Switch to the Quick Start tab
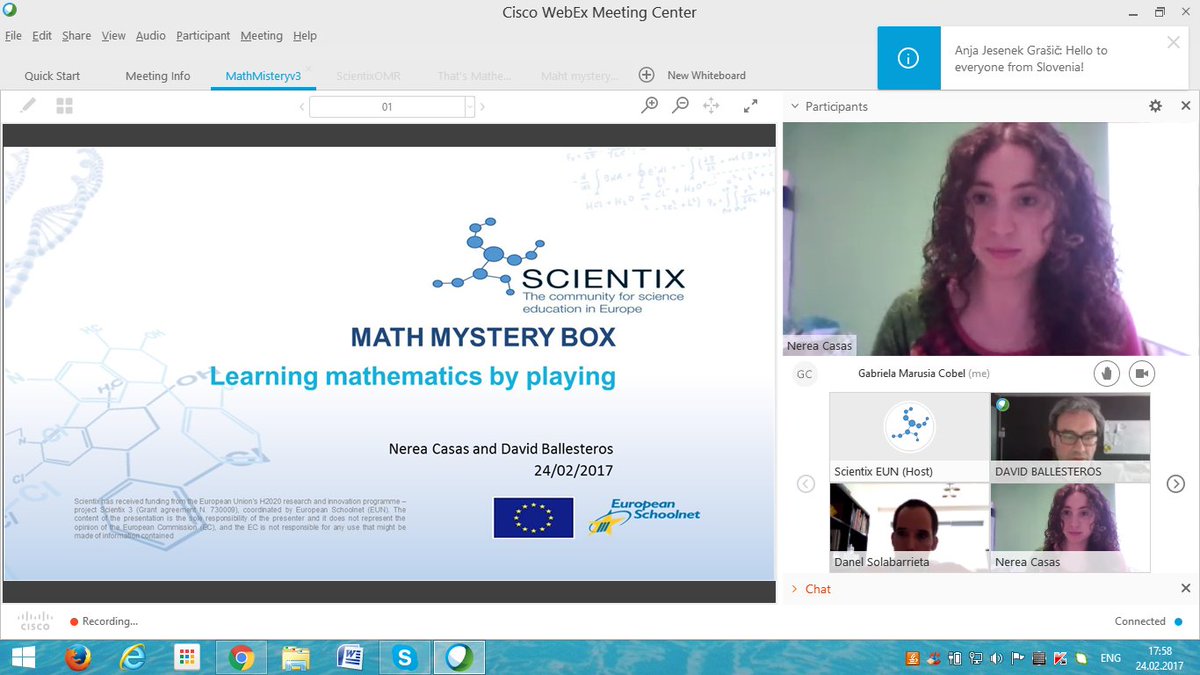Screen dimensions: 1200x675 point(52,75)
